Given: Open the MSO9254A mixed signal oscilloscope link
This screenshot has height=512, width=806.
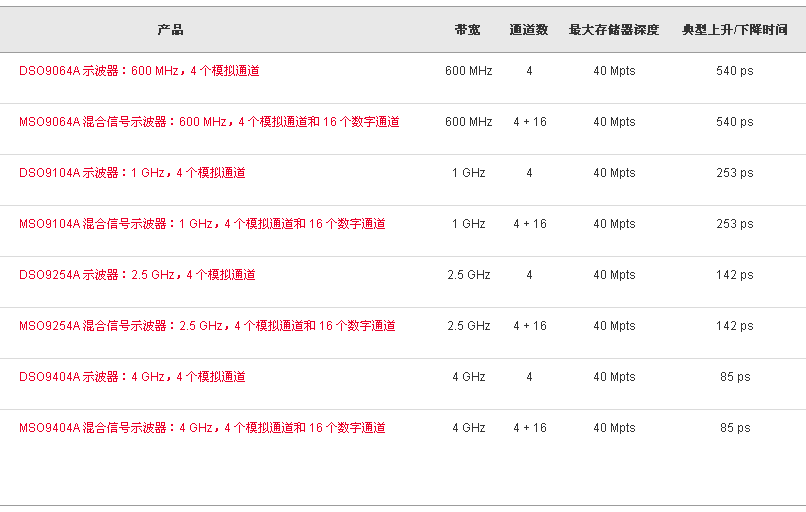Looking at the screenshot, I should 207,325.
